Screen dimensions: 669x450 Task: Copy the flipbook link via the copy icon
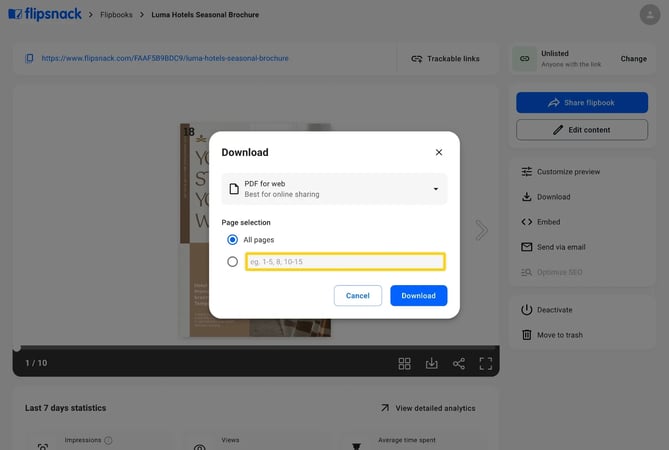(29, 58)
